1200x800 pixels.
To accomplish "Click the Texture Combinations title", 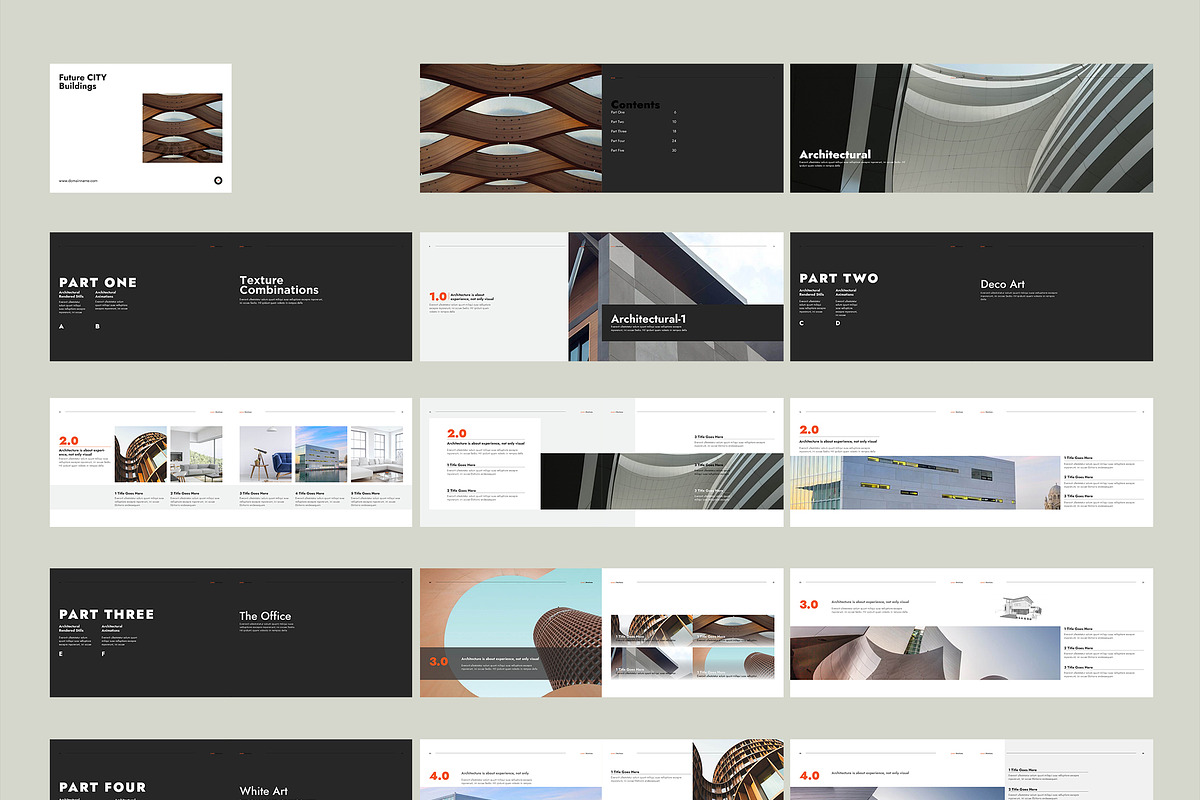I will pyautogui.click(x=279, y=285).
